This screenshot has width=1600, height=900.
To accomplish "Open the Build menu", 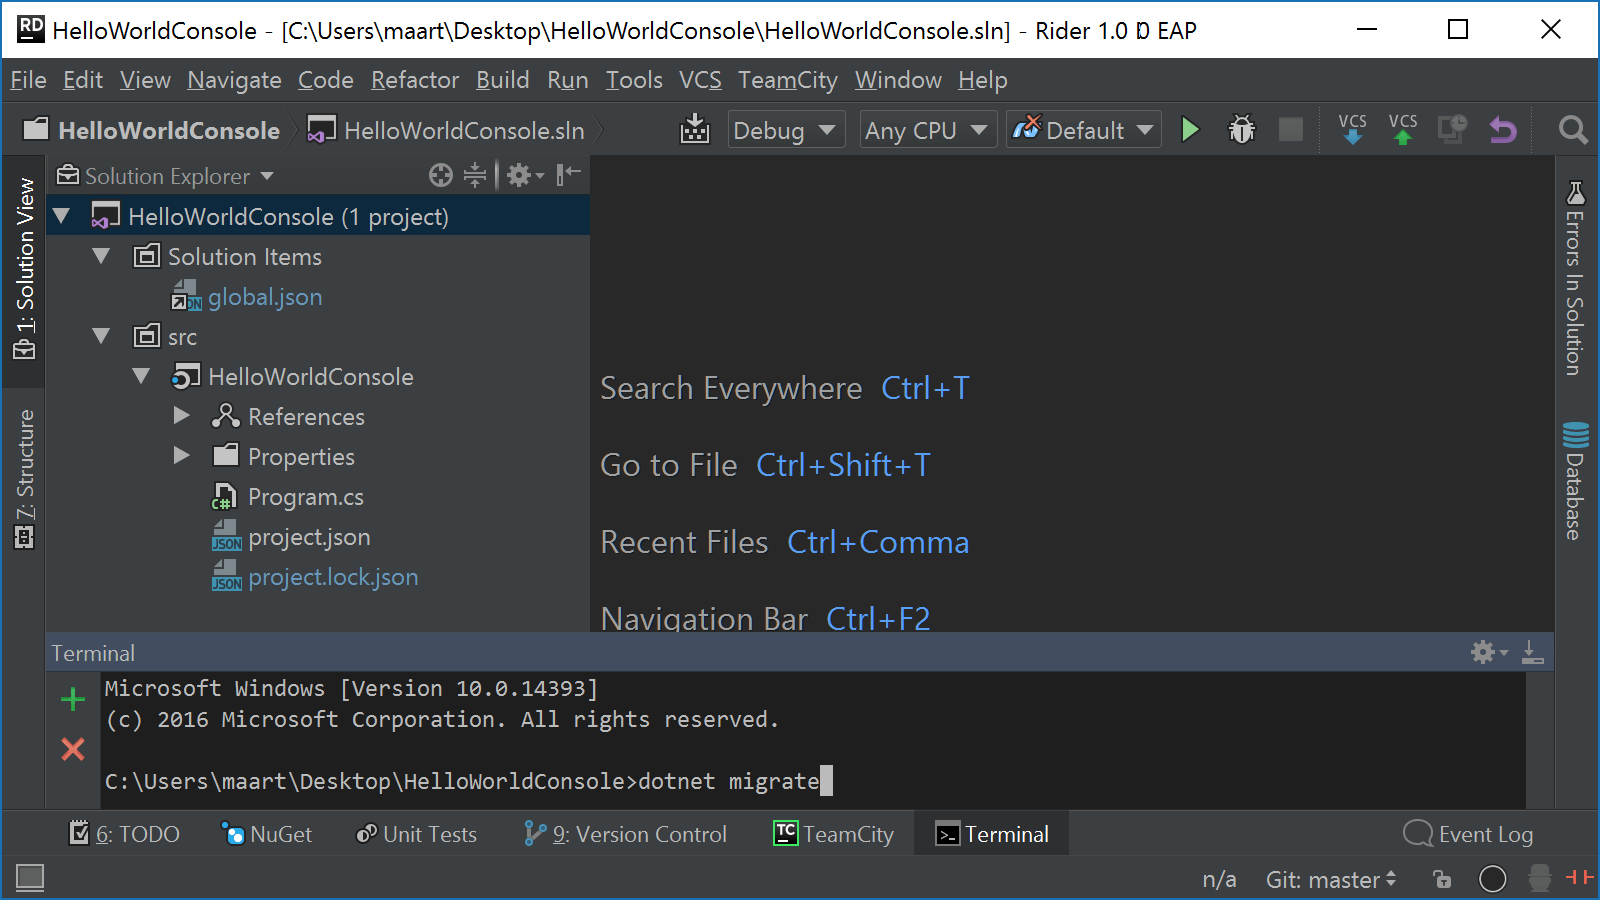I will click(x=502, y=80).
